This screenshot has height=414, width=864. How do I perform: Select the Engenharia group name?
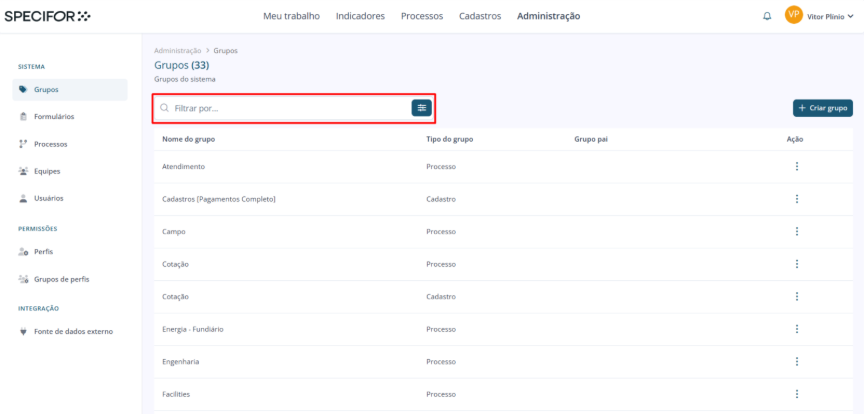coord(181,362)
